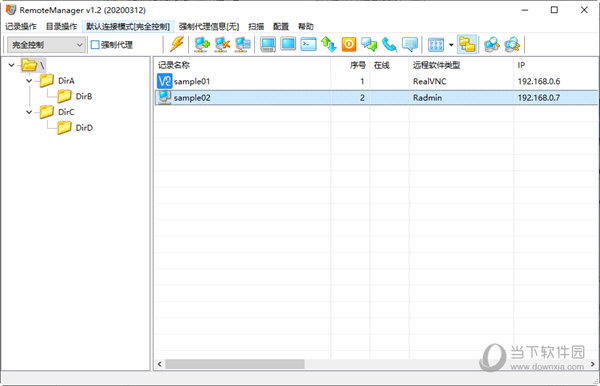The height and width of the screenshot is (386, 600).
Task: Click the scrollbar right arrow
Action: tap(592, 364)
